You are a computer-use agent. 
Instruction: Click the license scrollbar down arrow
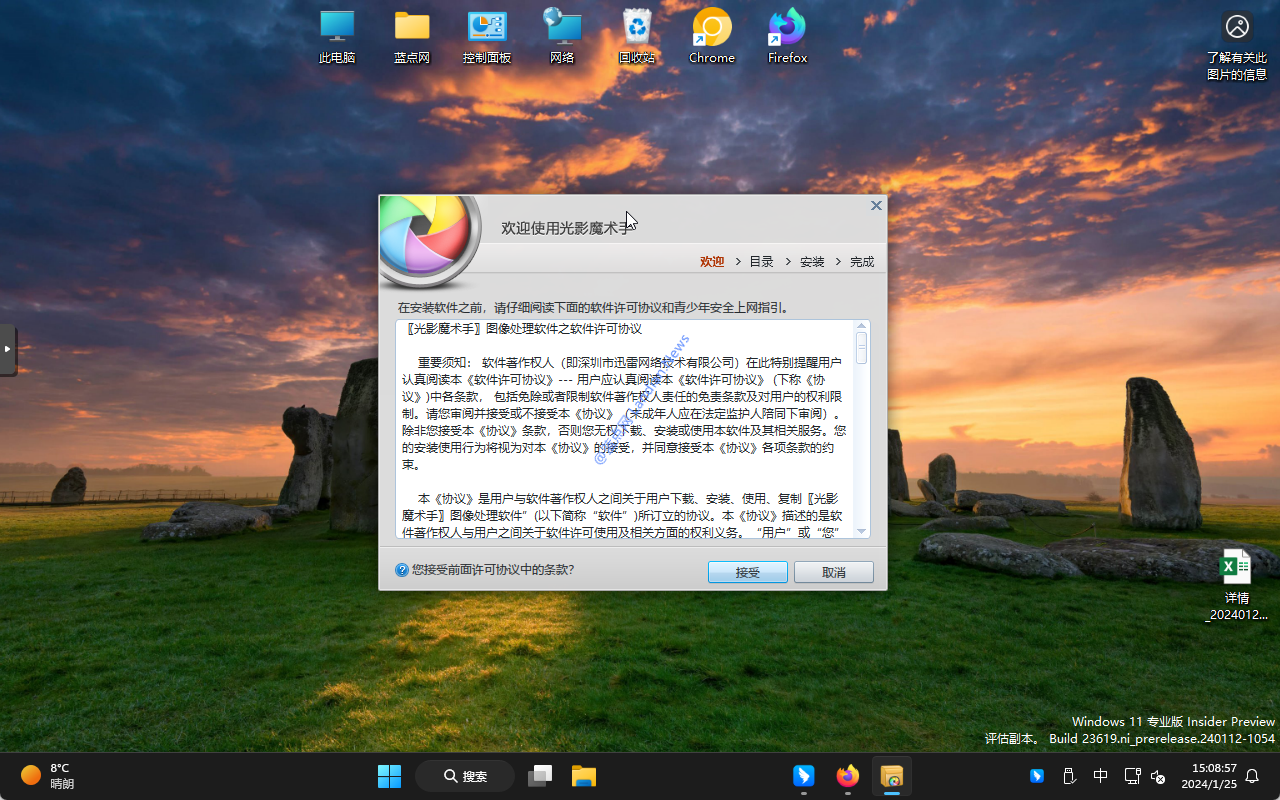coord(862,531)
